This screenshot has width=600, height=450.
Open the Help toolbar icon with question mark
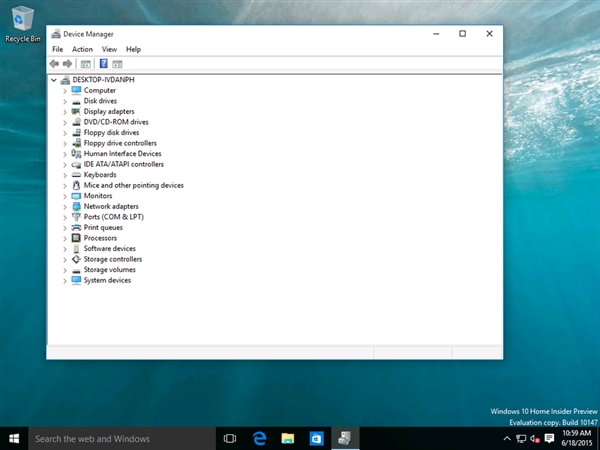pyautogui.click(x=103, y=64)
